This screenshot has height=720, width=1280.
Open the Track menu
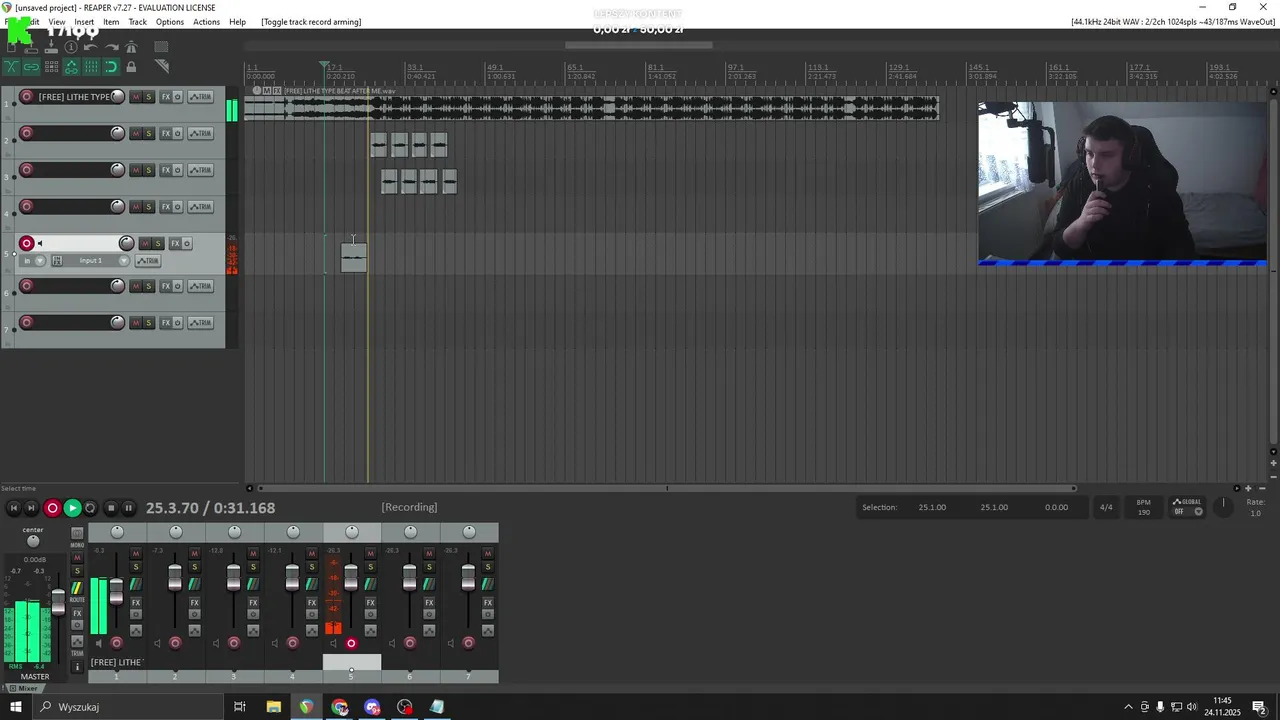(137, 22)
